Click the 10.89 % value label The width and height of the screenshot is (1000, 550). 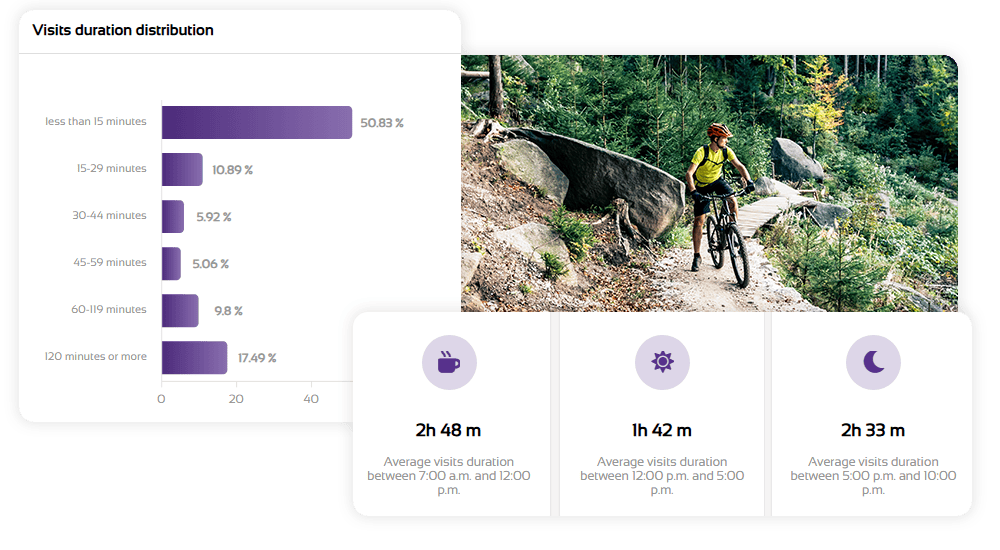232,170
